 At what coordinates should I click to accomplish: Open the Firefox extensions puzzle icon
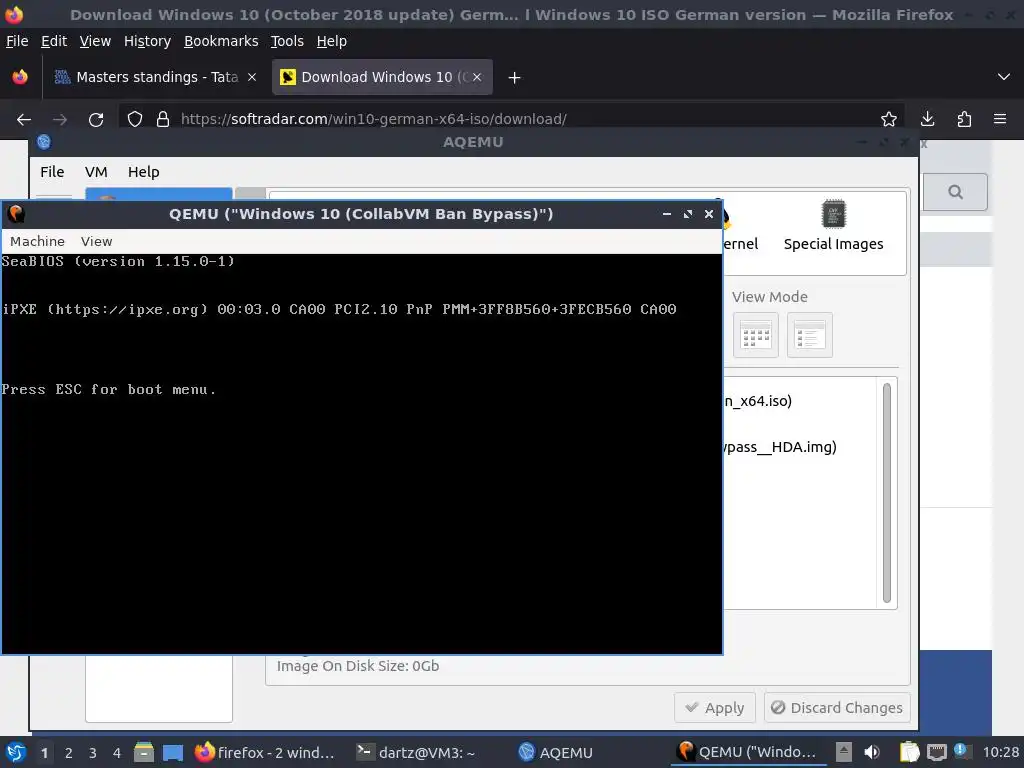[964, 119]
